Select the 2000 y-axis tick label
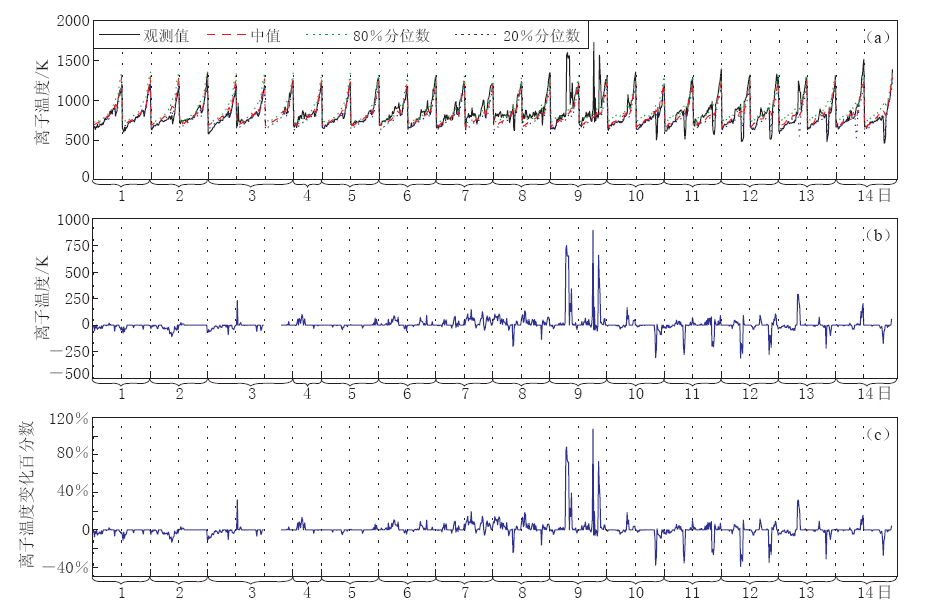 [73, 21]
